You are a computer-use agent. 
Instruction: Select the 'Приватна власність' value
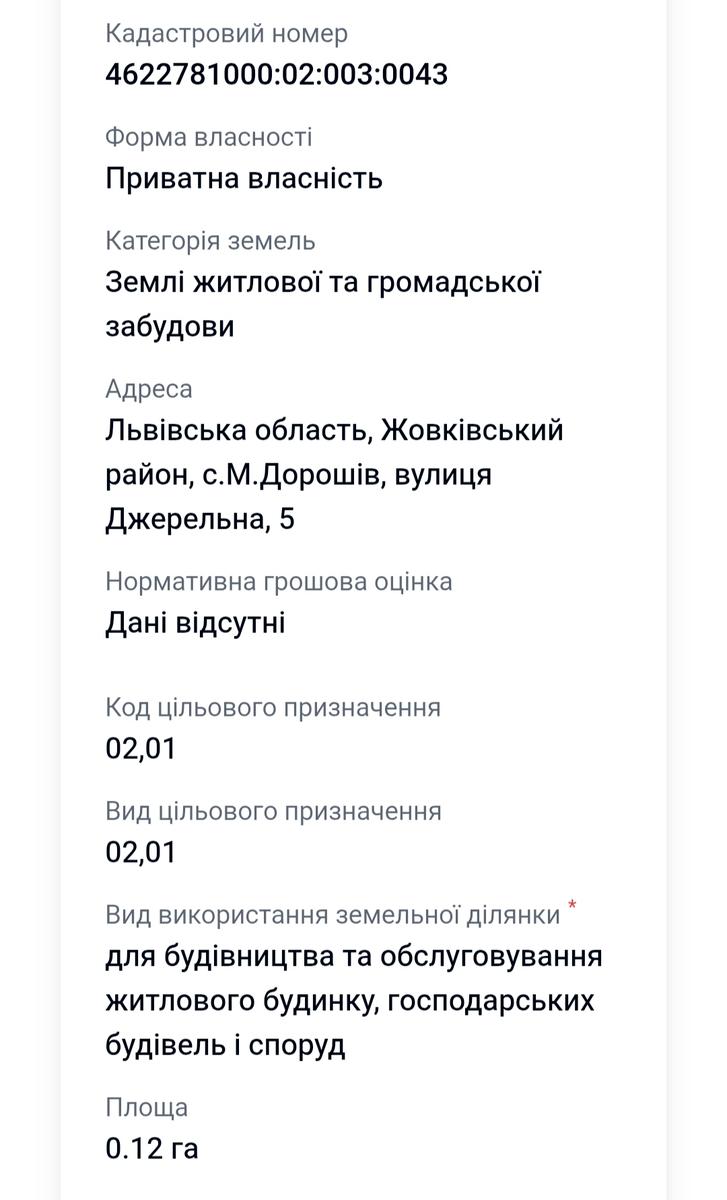coord(244,179)
